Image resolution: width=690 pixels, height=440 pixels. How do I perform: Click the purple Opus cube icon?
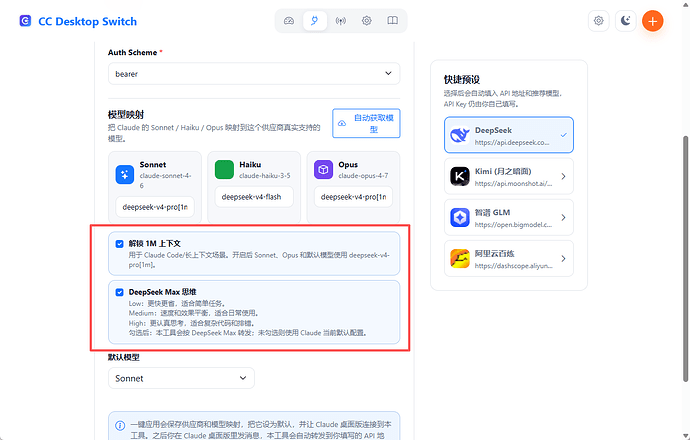pyautogui.click(x=323, y=170)
